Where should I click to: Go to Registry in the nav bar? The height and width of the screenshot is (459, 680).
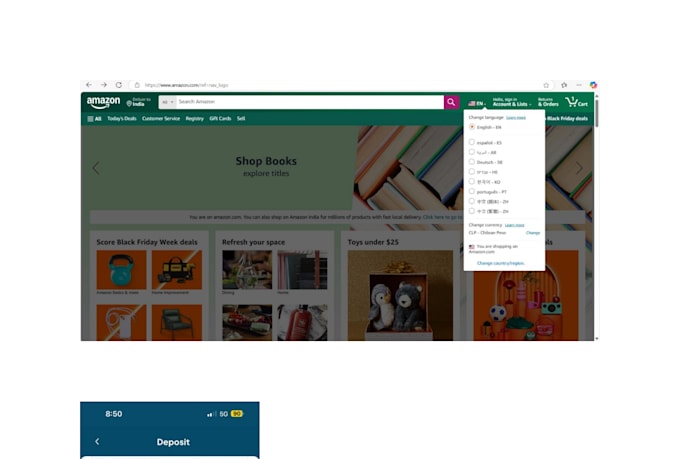tap(195, 118)
